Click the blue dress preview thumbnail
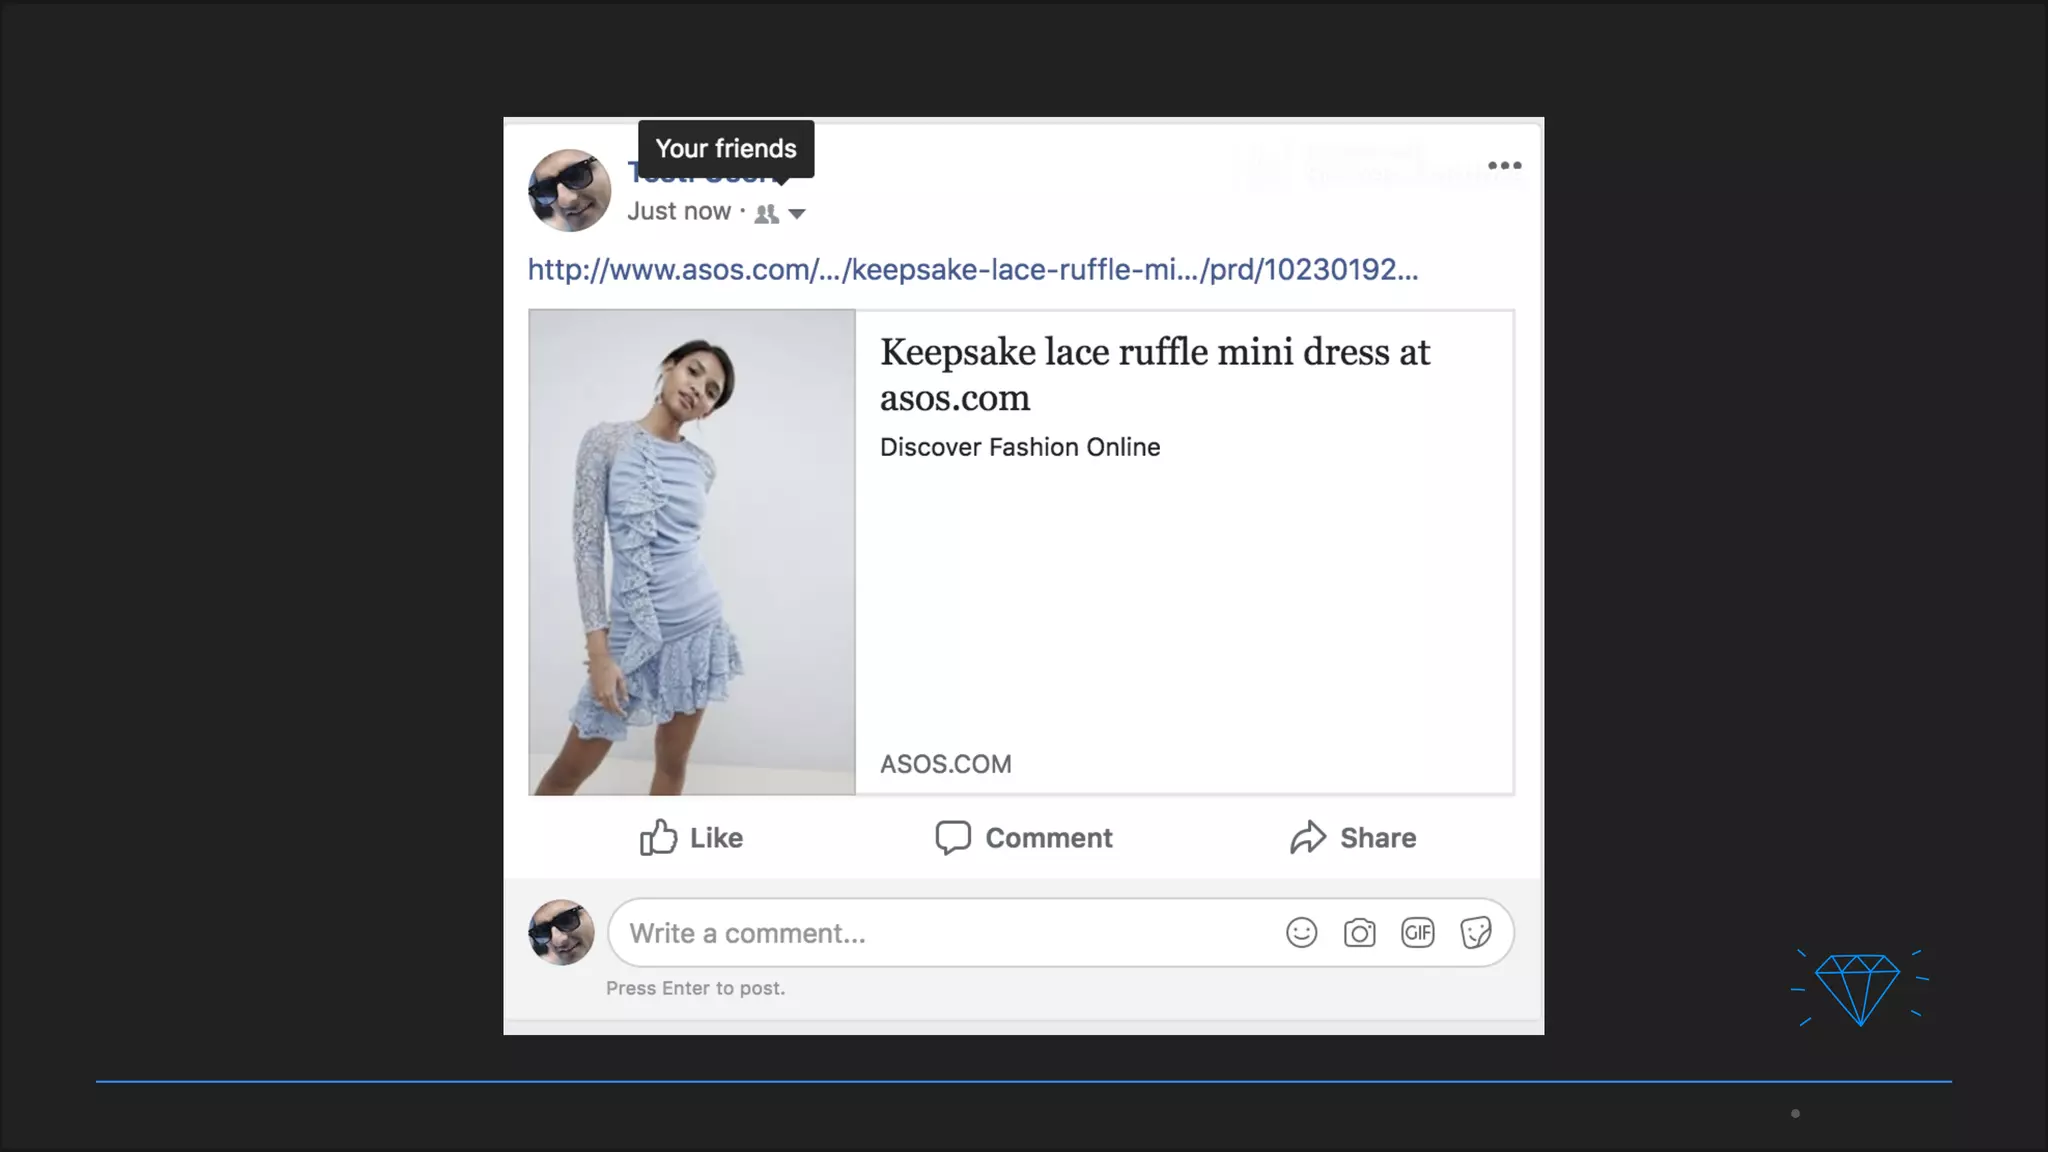 click(692, 552)
